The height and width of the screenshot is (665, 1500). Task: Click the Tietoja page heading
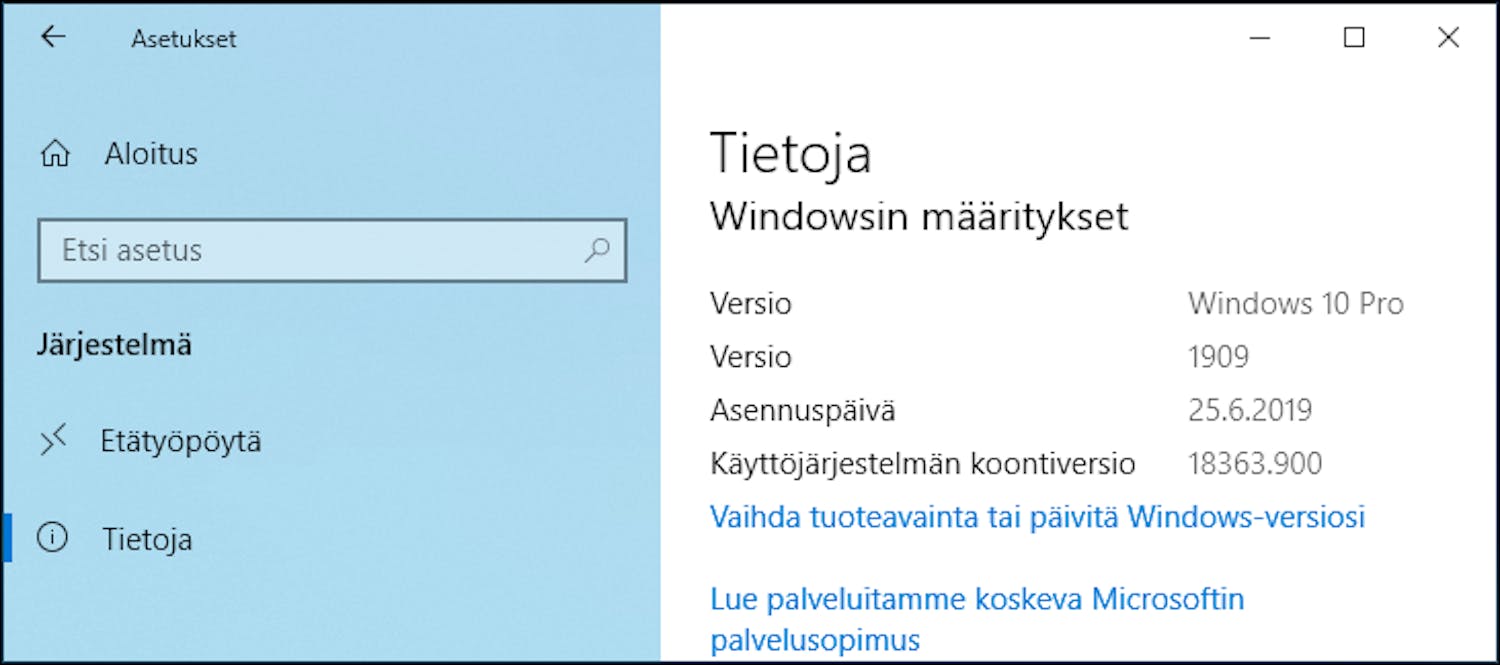click(x=791, y=152)
